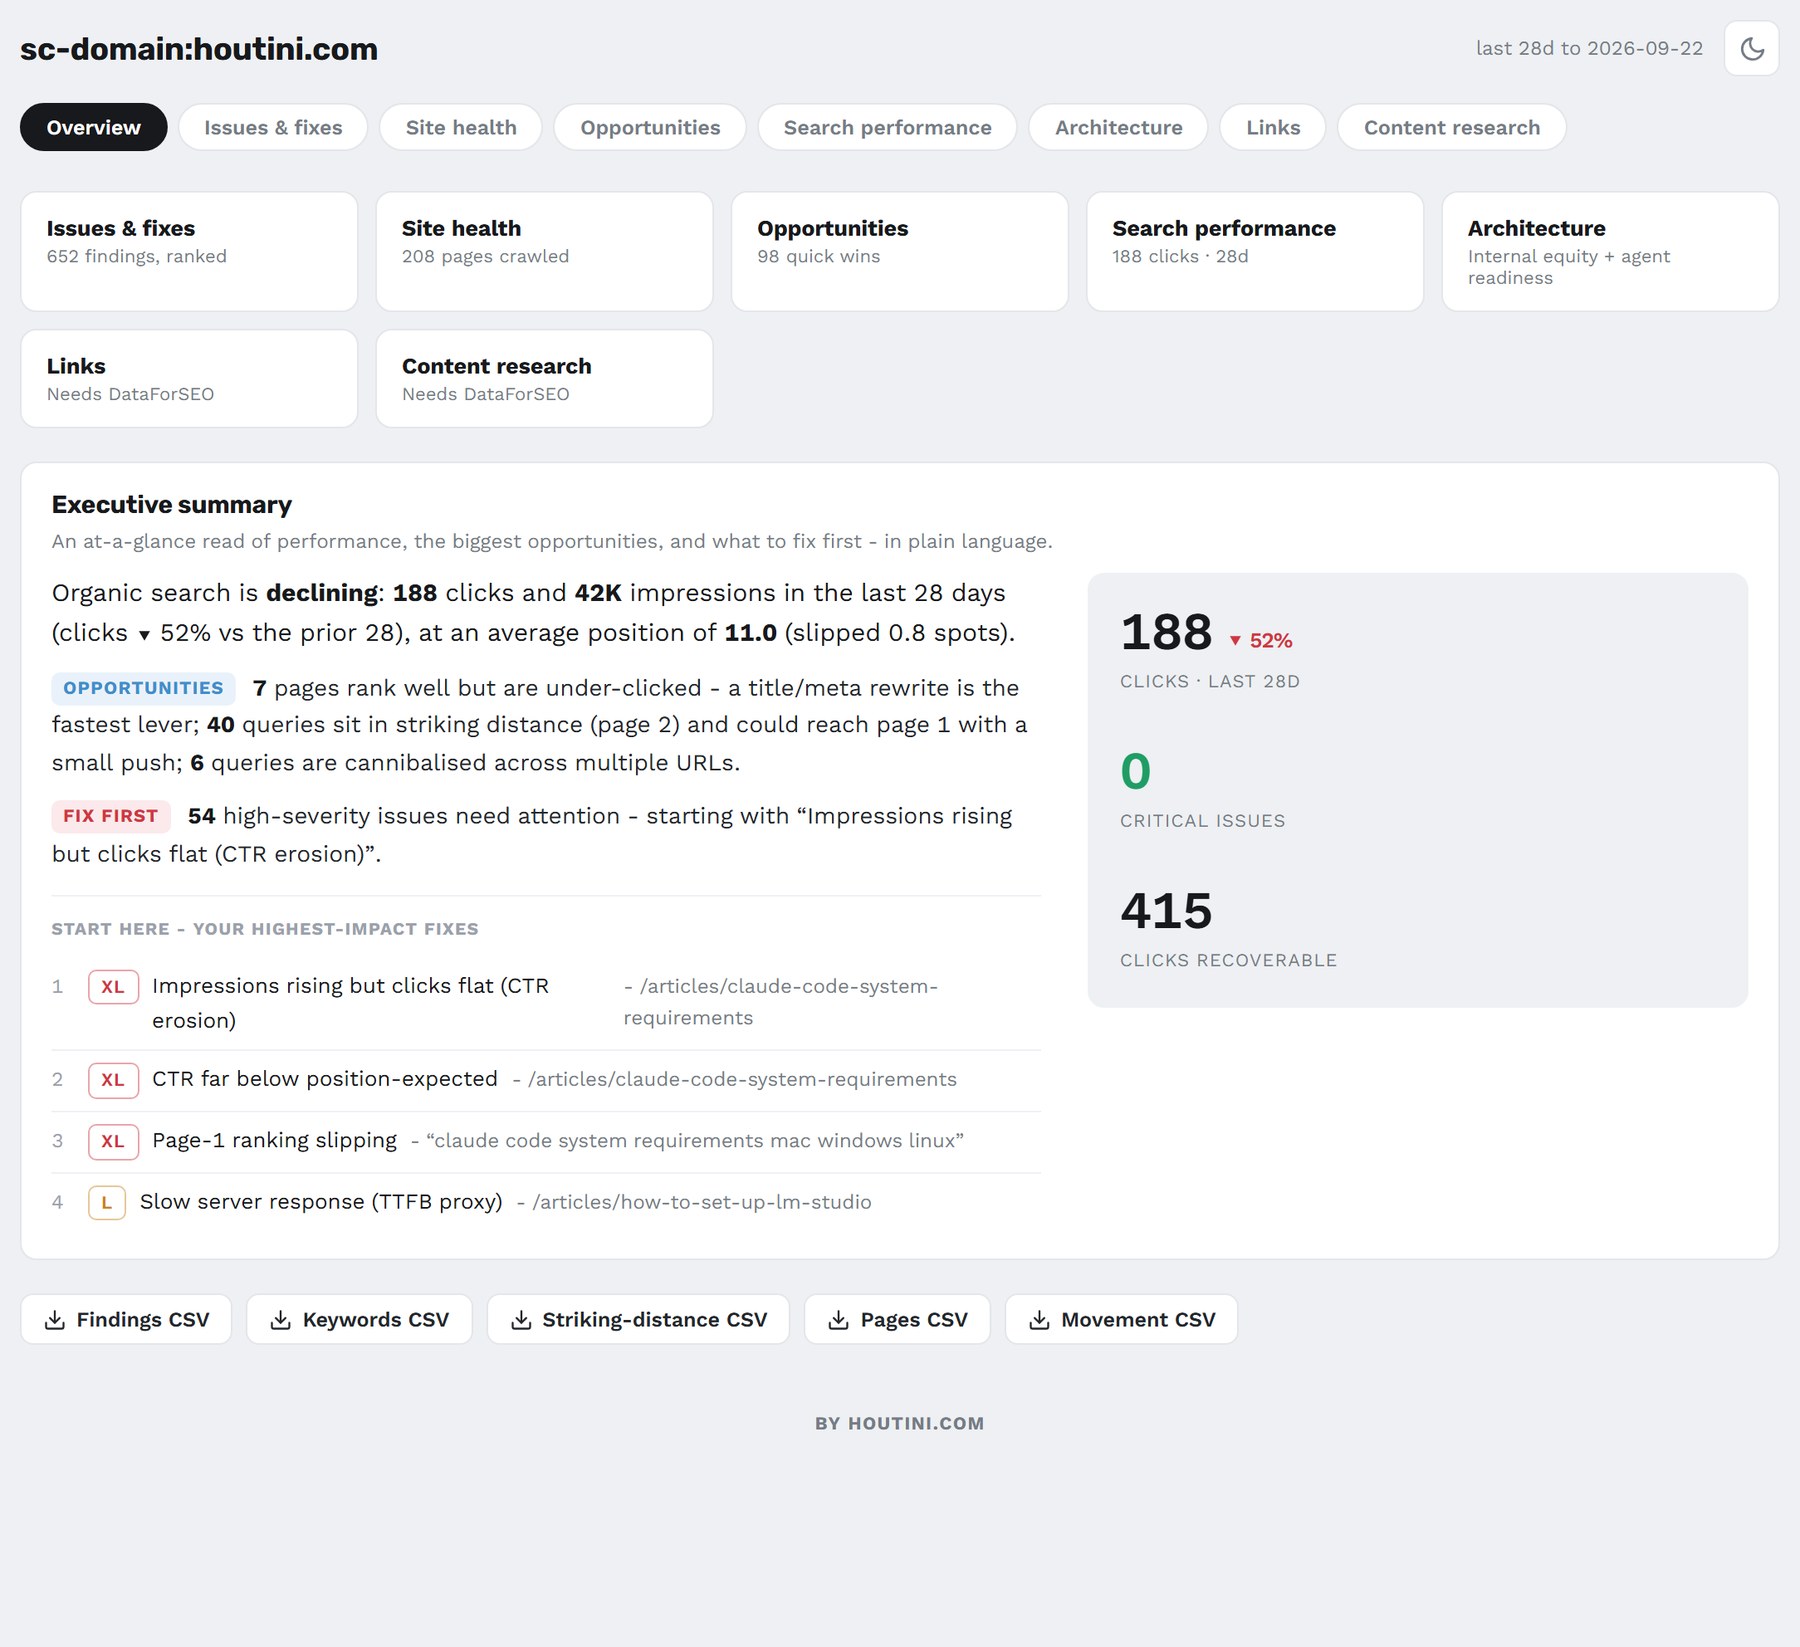The image size is (1800, 1647).
Task: Click the CLICKS RECOVERABLE label
Action: (1228, 960)
